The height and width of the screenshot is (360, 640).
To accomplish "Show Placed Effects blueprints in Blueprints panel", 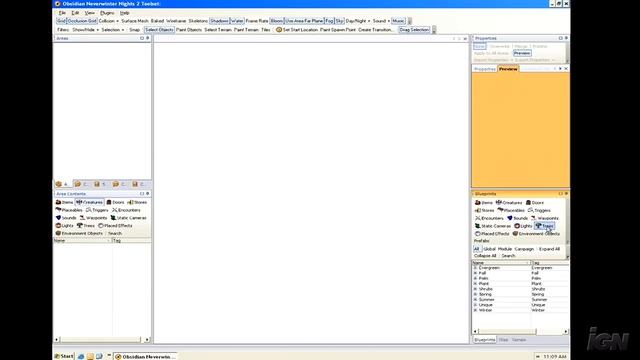I will tap(492, 233).
